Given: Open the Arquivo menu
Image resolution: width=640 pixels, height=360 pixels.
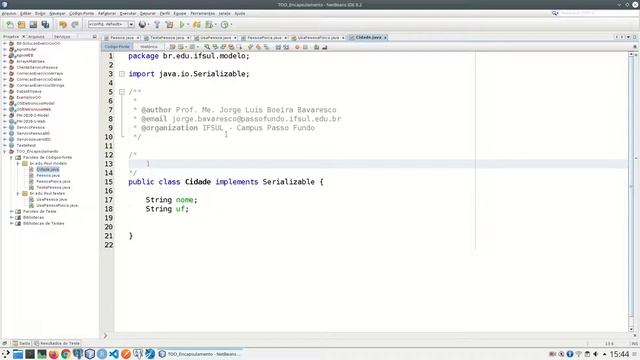Looking at the screenshot, I should [x=9, y=13].
